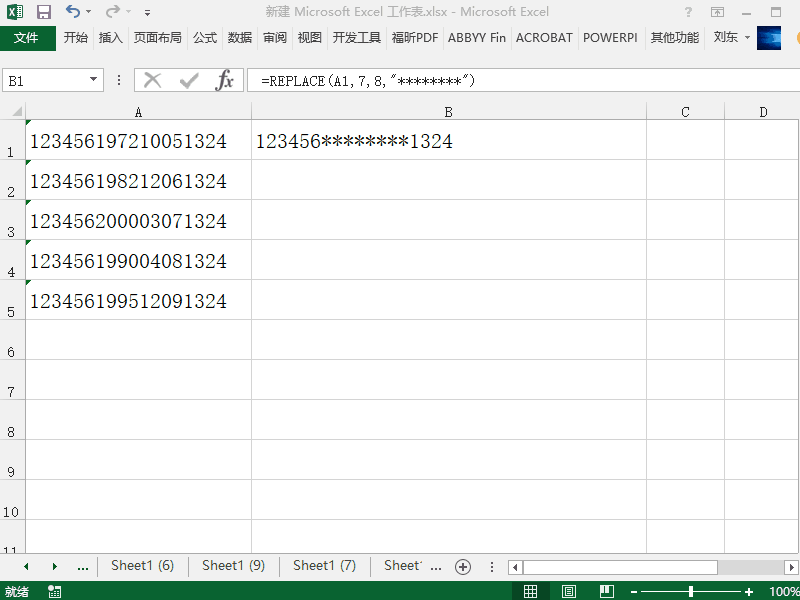This screenshot has height=600, width=800.
Task: Select cell B1 with masked ID result
Action: 448,140
